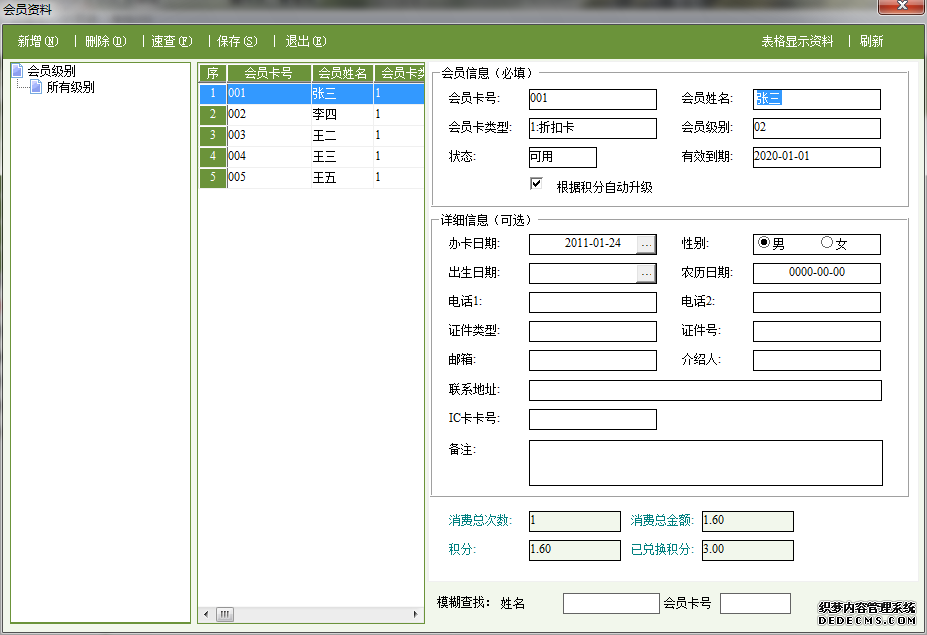Toggle 根据积分自动升级 checkbox

537,184
